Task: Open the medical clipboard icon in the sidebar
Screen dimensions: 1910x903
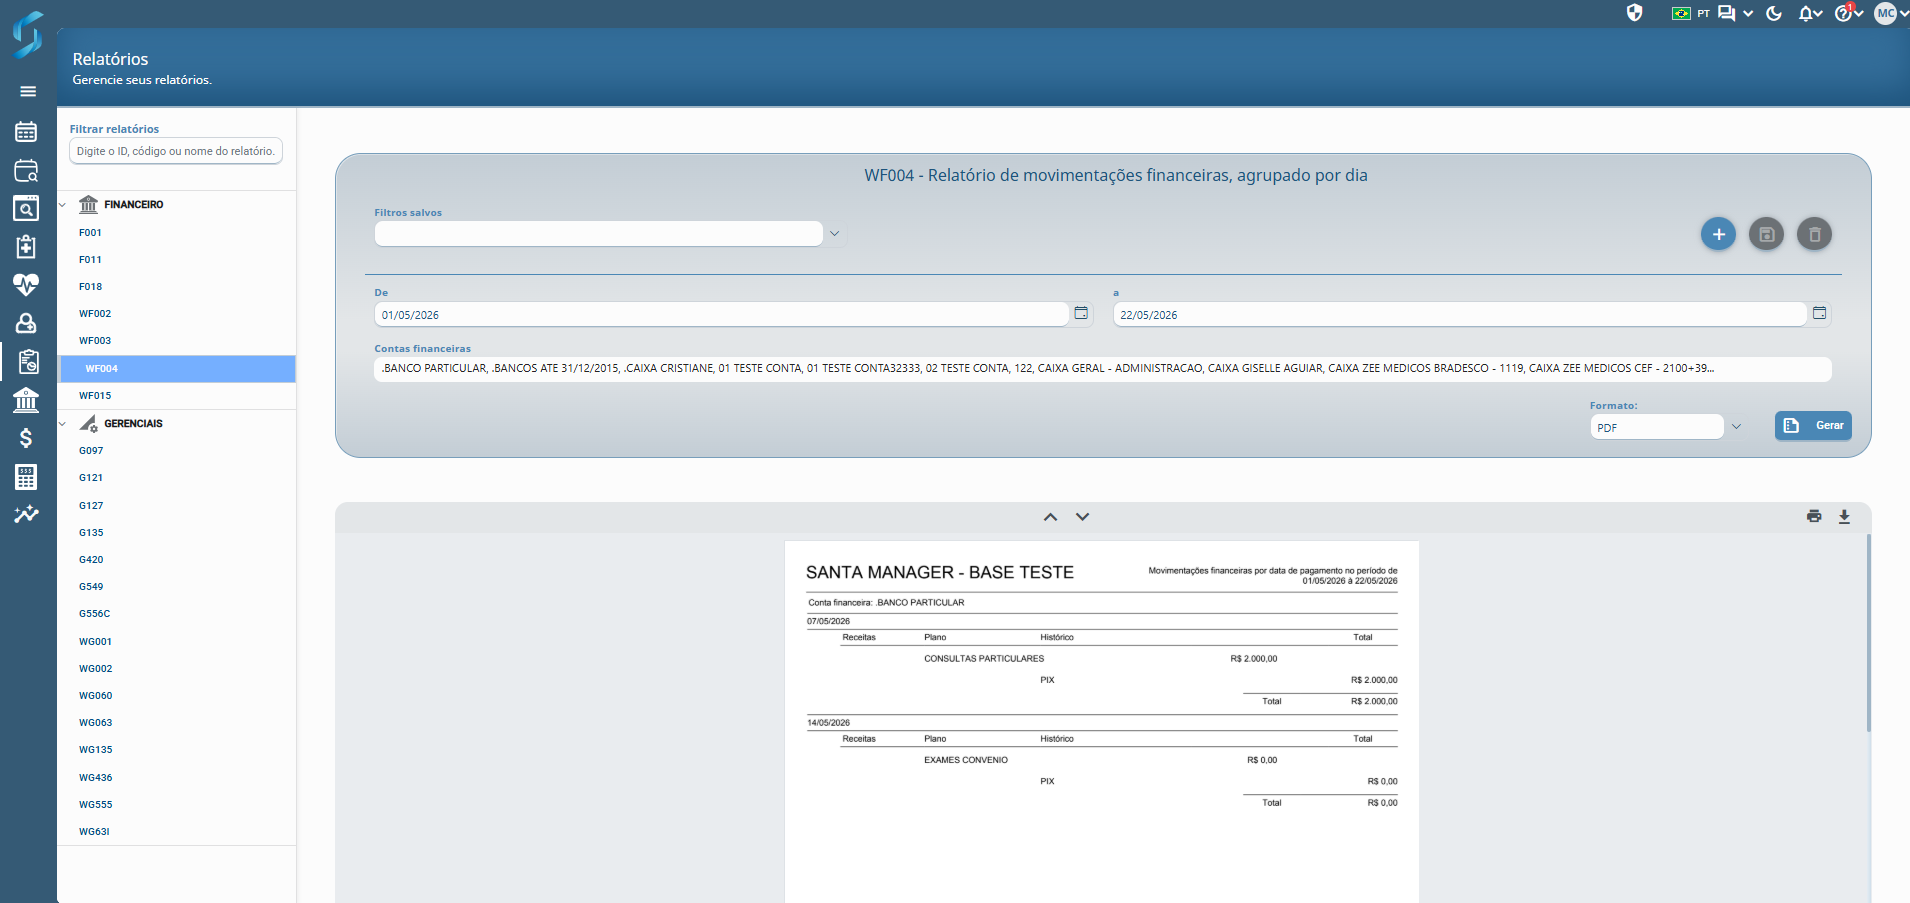Action: coord(26,246)
